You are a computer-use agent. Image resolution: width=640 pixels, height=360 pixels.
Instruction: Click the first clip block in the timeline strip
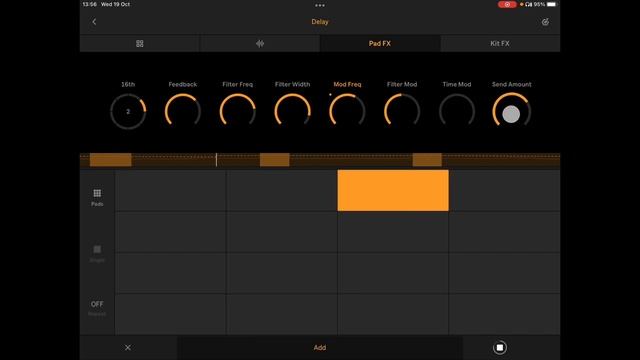[111, 160]
